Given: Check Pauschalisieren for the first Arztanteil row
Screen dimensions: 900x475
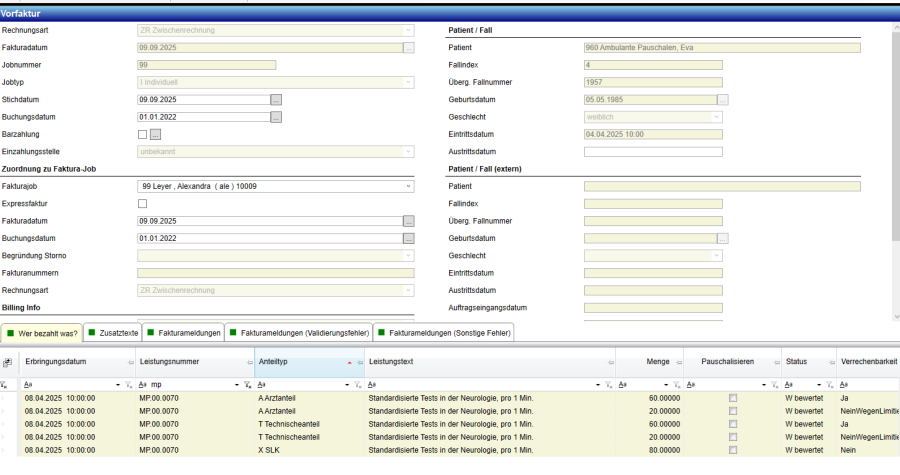Looking at the screenshot, I should pyautogui.click(x=733, y=397).
